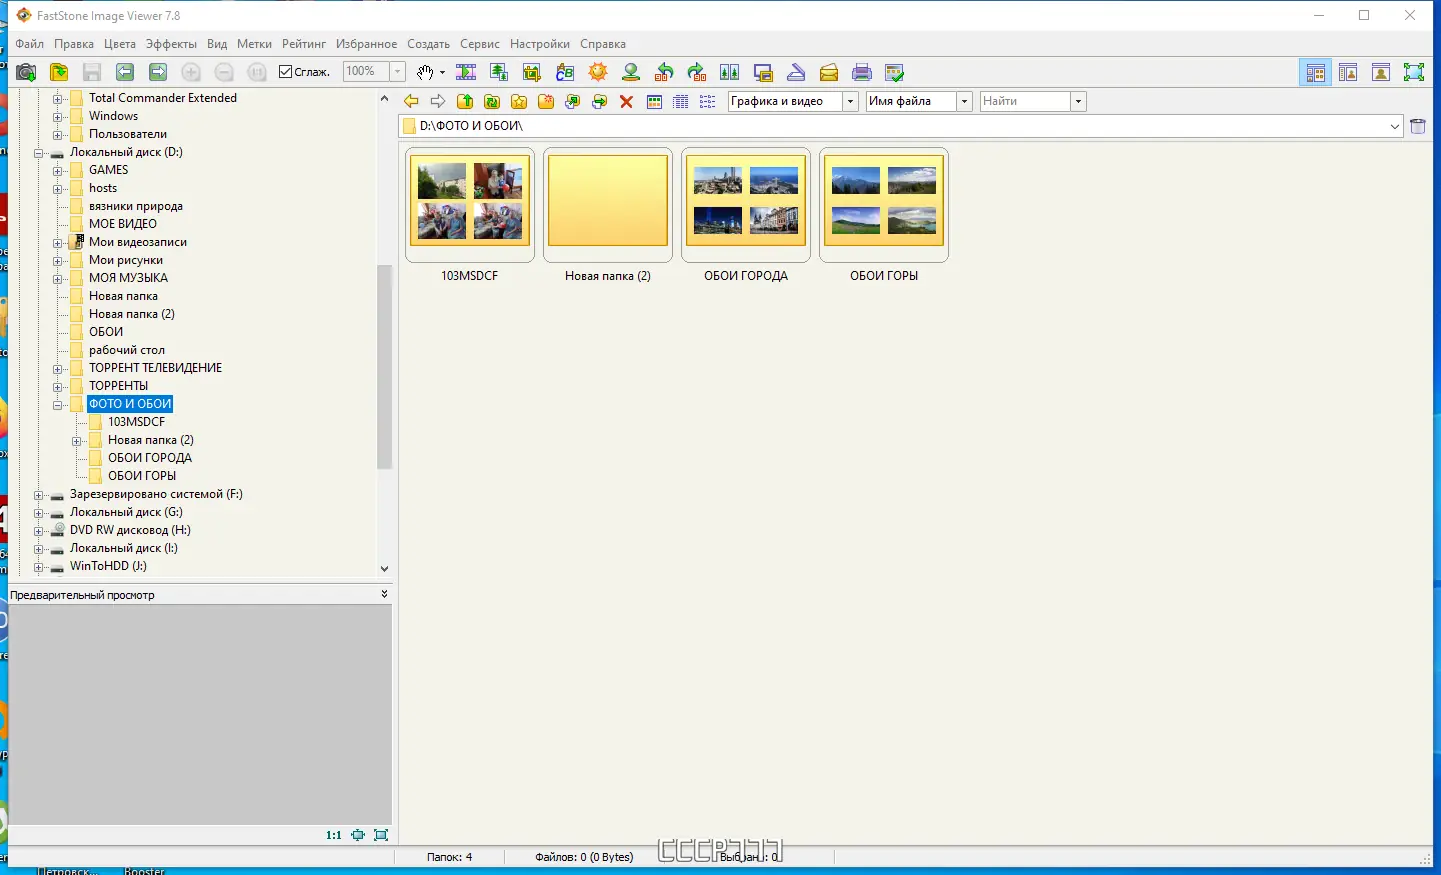Click the red X delete icon
This screenshot has width=1441, height=875.
[626, 101]
